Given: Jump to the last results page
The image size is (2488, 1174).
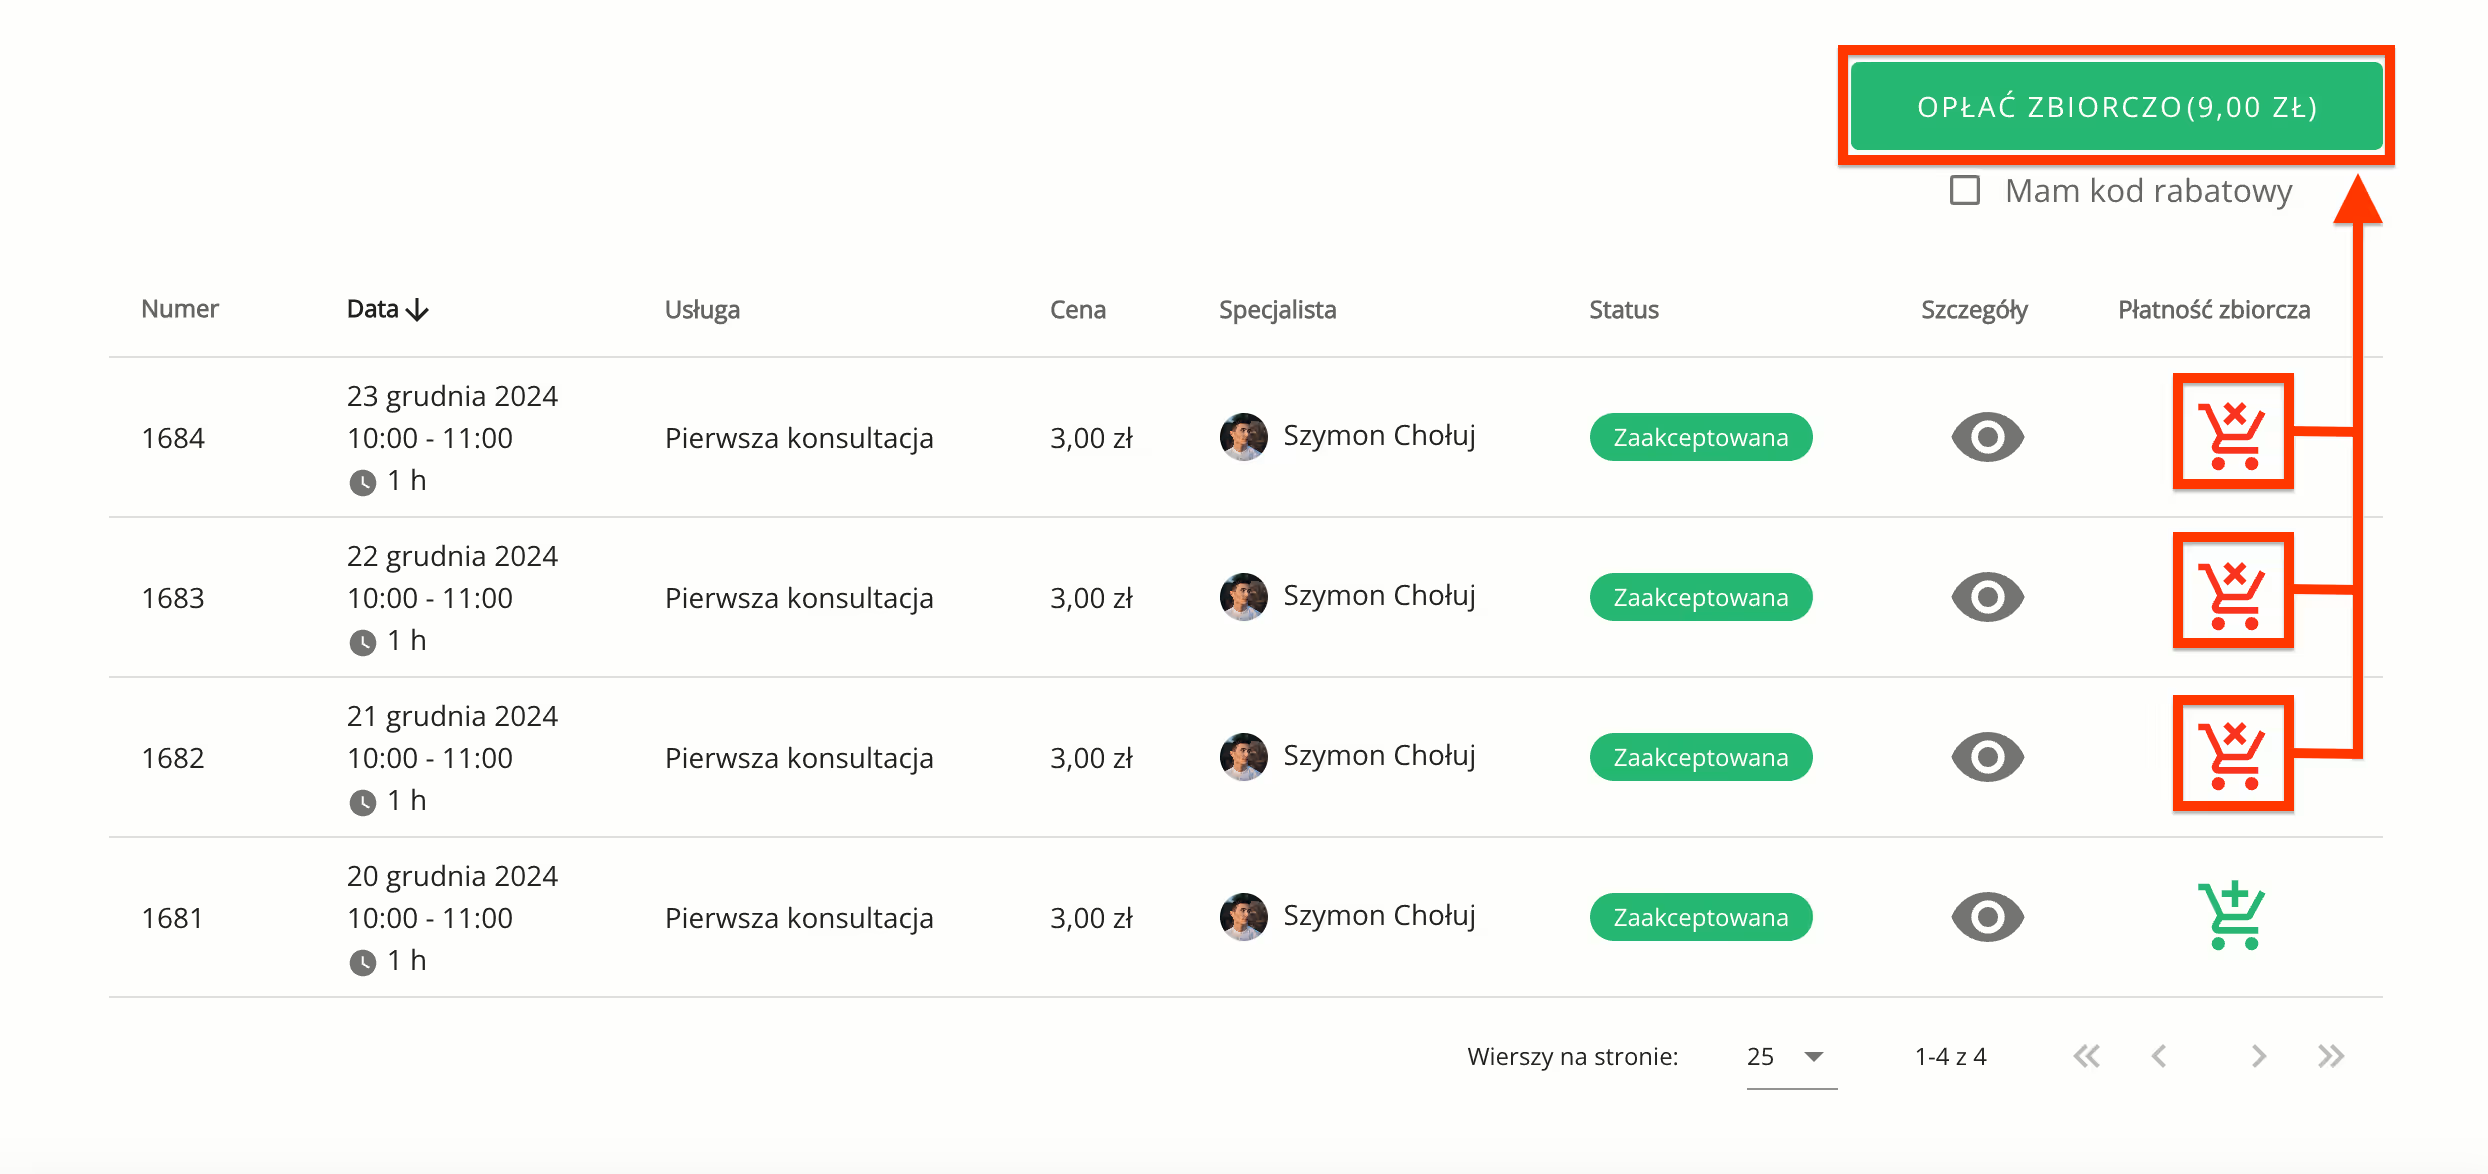Looking at the screenshot, I should (2331, 1056).
